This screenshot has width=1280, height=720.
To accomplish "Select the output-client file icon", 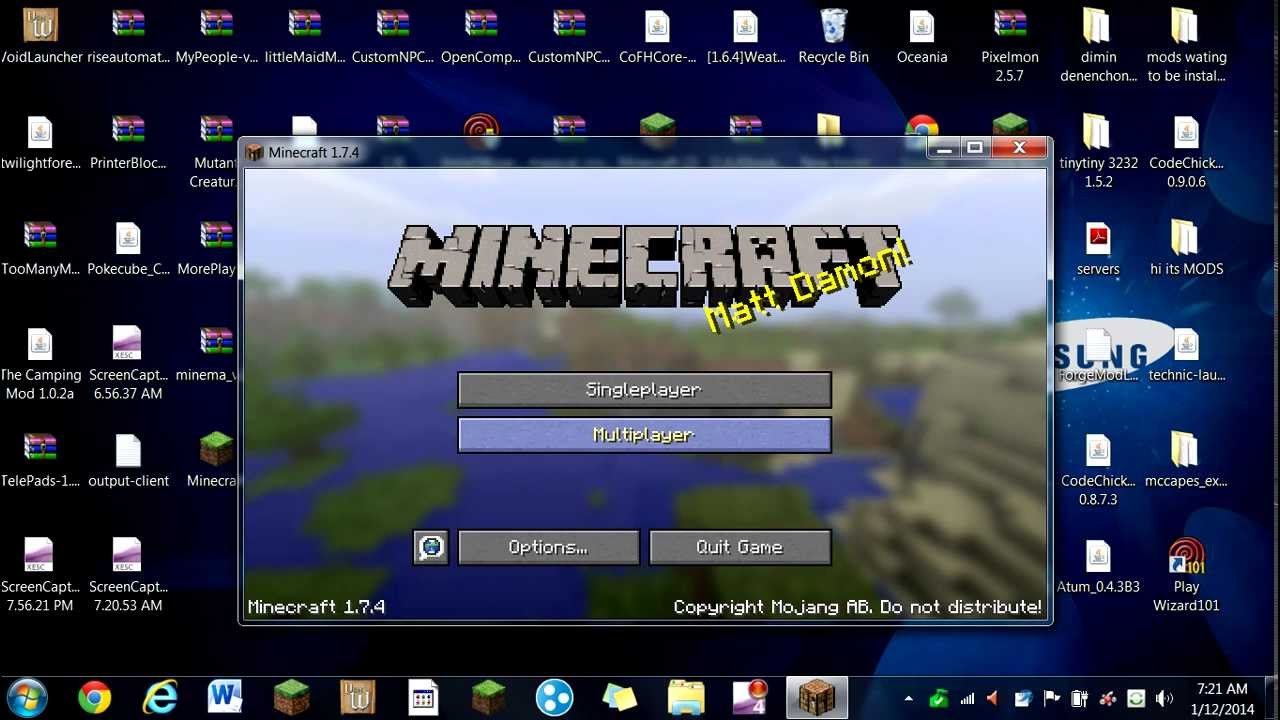I will click(x=128, y=460).
